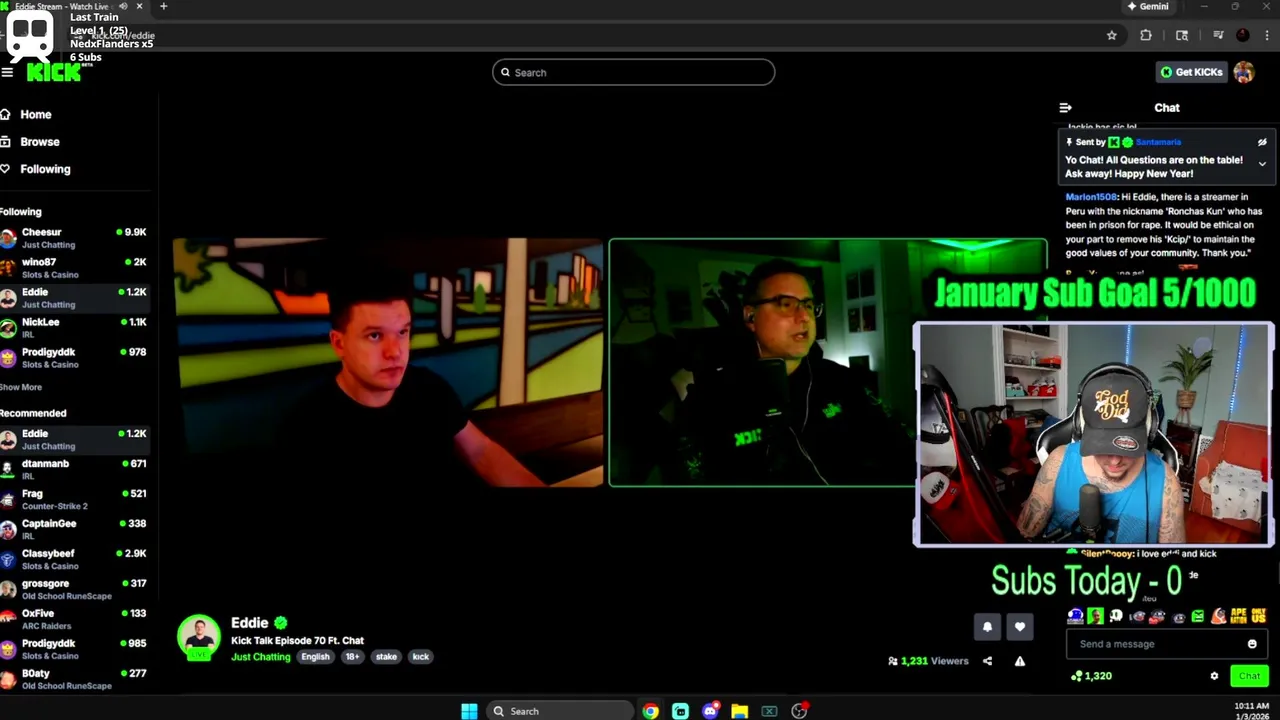This screenshot has width=1280, height=720.
Task: Select the English language tag
Action: tap(315, 657)
